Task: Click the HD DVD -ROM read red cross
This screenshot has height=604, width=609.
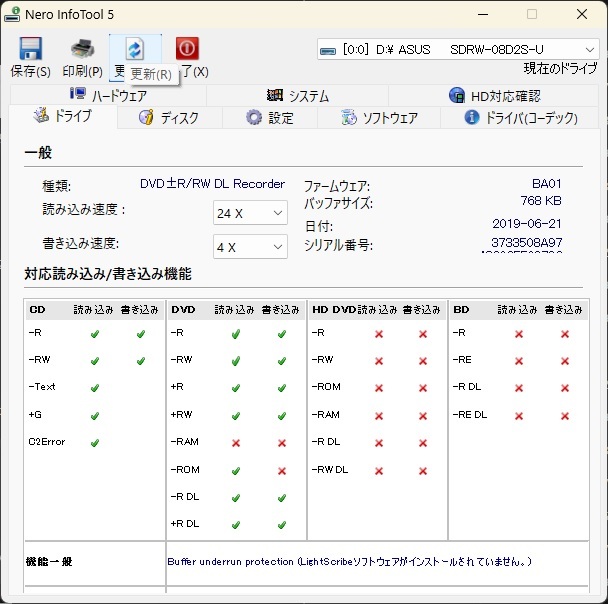Action: (x=379, y=388)
